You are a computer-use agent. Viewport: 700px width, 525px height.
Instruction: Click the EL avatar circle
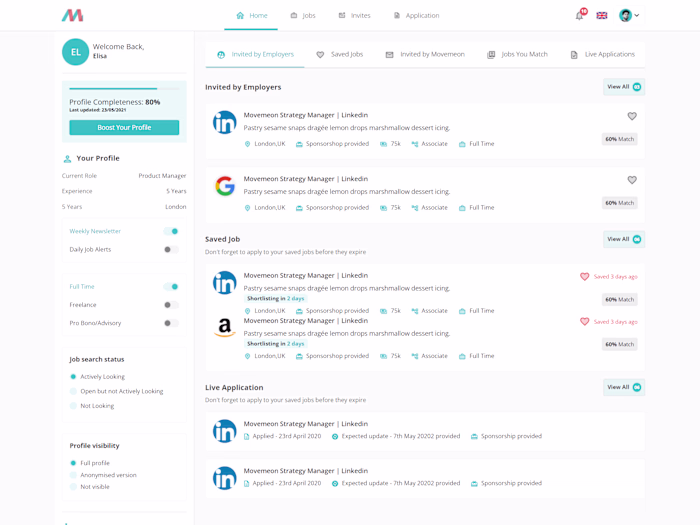(x=75, y=52)
